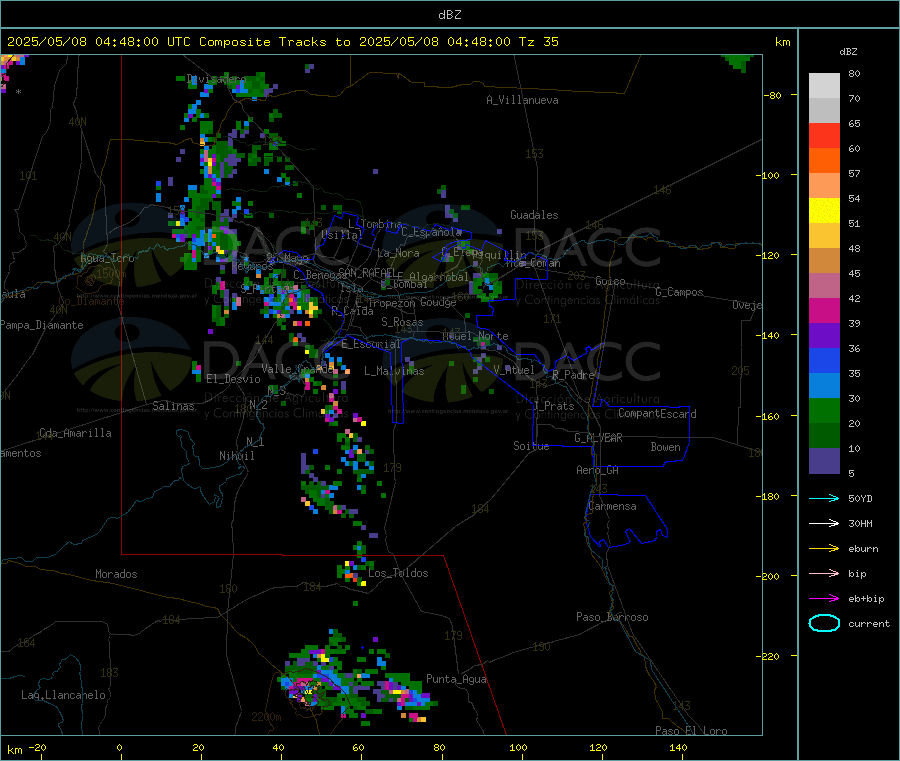Click the Agua_Toro label
This screenshot has height=761, width=900.
pyautogui.click(x=107, y=258)
